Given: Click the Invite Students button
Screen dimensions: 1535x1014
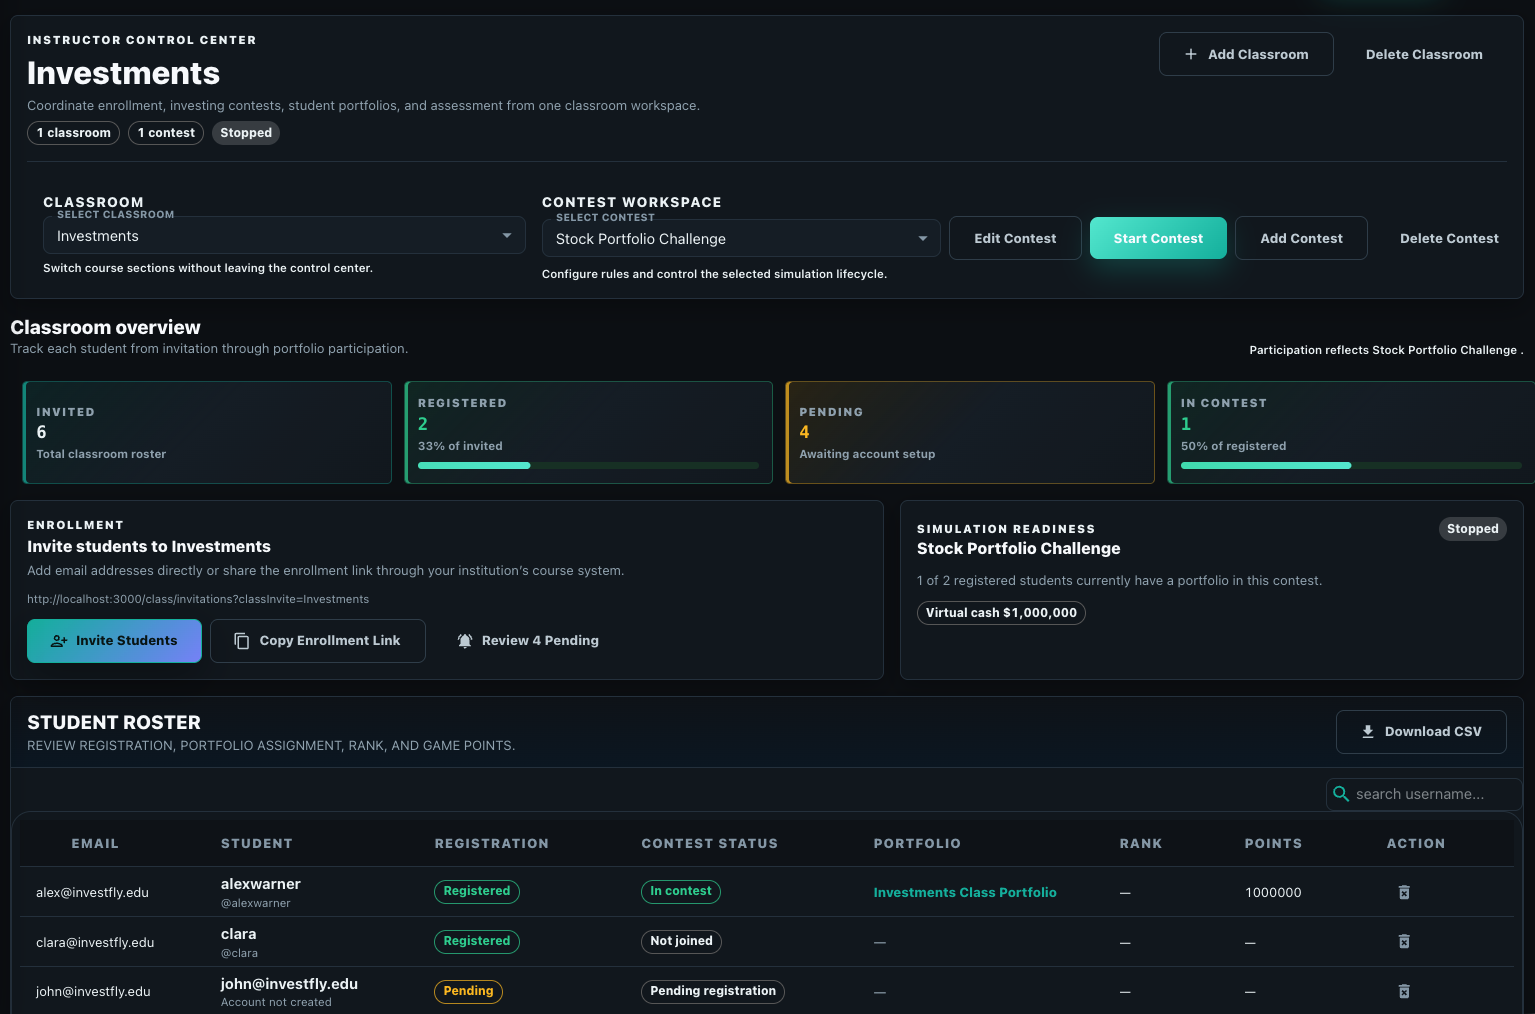Looking at the screenshot, I should tap(114, 641).
